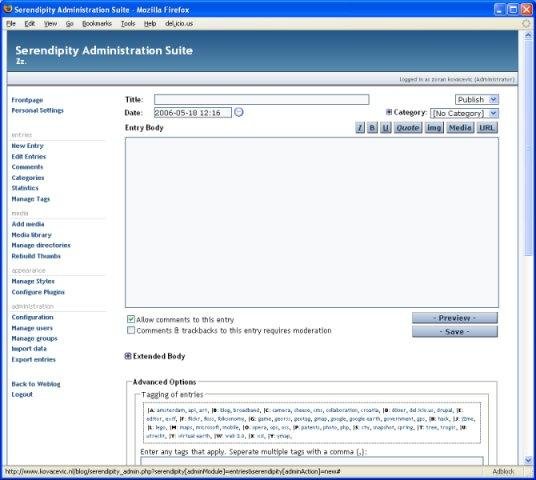Open the Publish status dropdown
536x480 pixels.
[477, 99]
